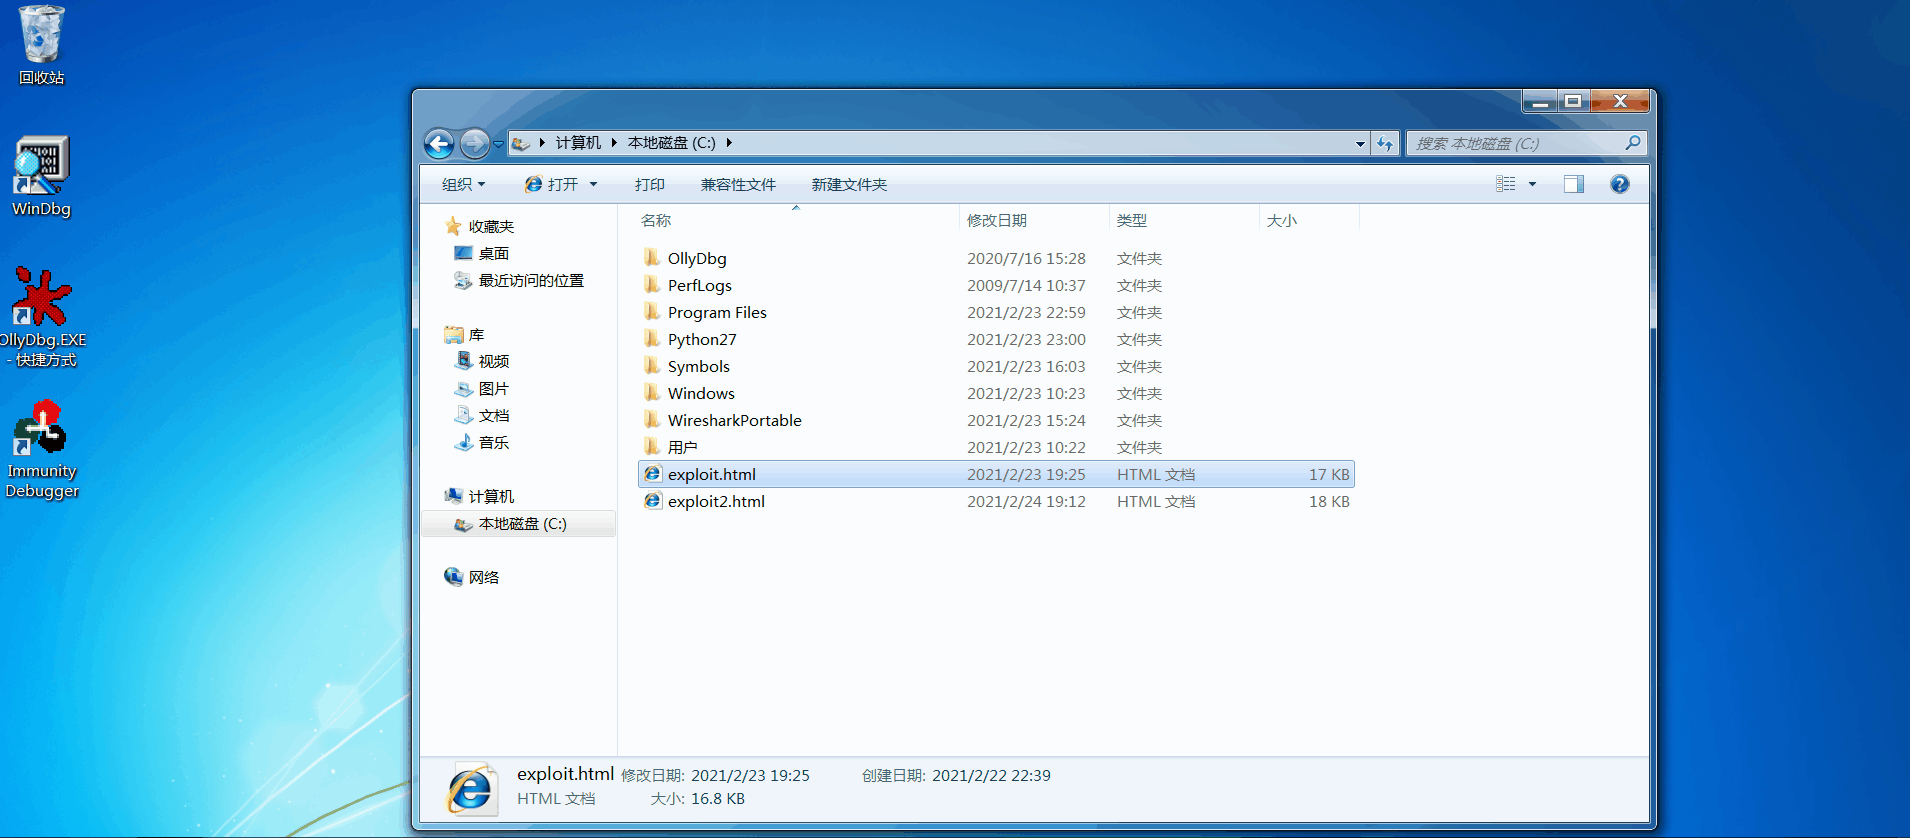Select the OllyDbg.EXE shortcut icon

(x=41, y=298)
